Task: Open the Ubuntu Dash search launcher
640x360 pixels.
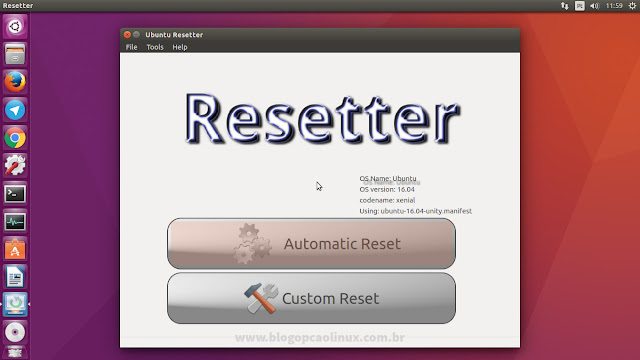Action: (15, 27)
